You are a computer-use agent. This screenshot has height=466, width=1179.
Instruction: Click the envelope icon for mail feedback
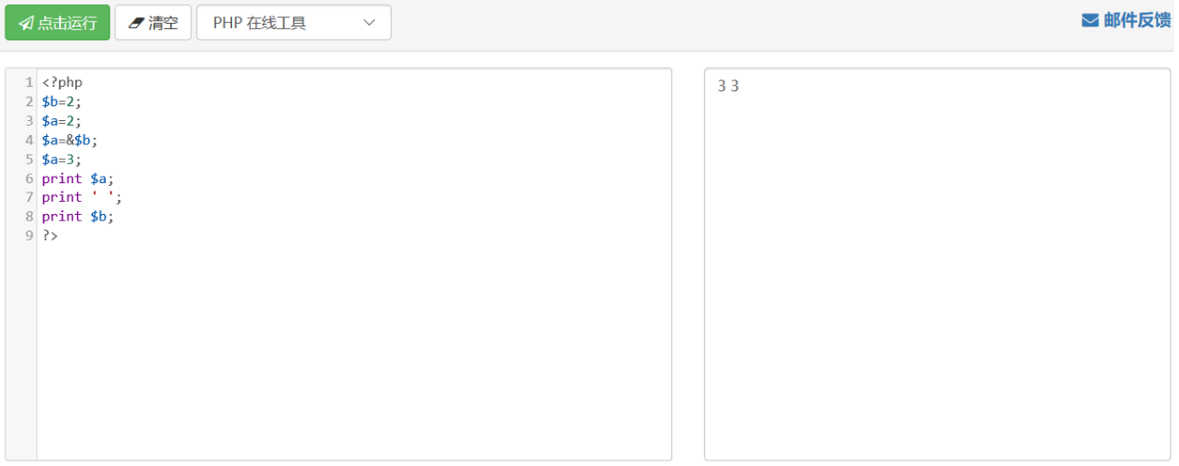[1090, 20]
